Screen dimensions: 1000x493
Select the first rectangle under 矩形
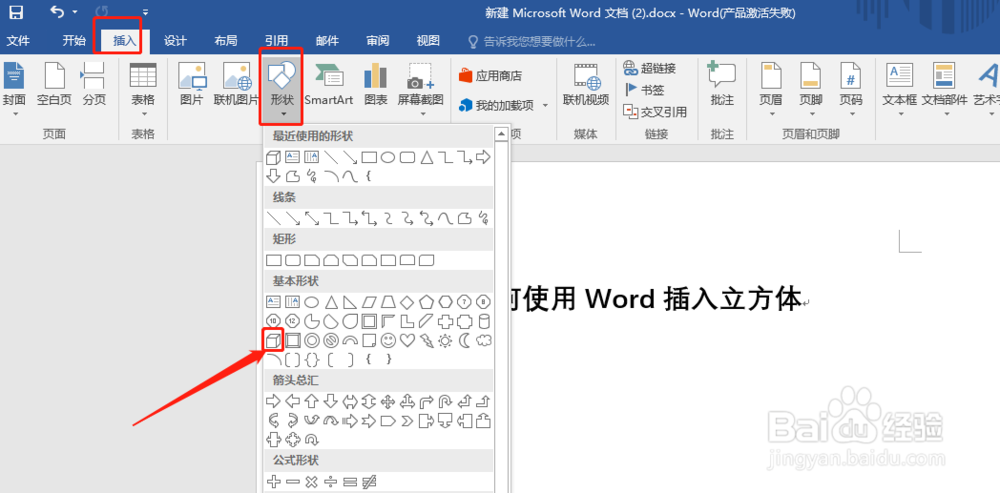pos(273,260)
